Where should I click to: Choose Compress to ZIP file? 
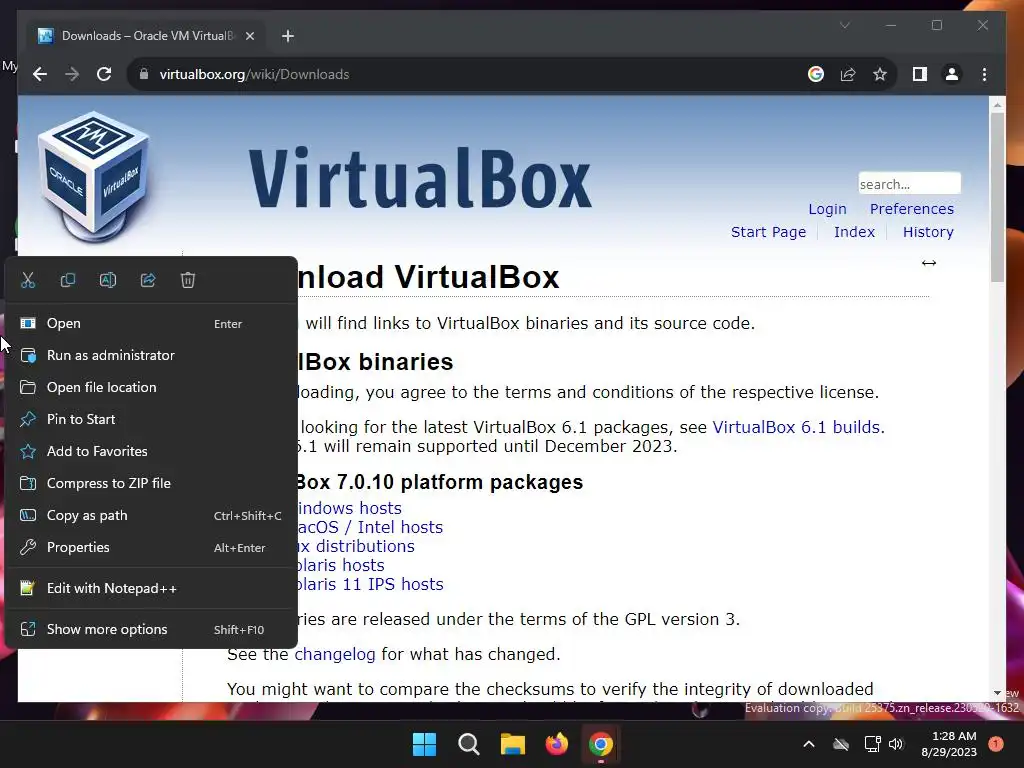tap(151, 483)
